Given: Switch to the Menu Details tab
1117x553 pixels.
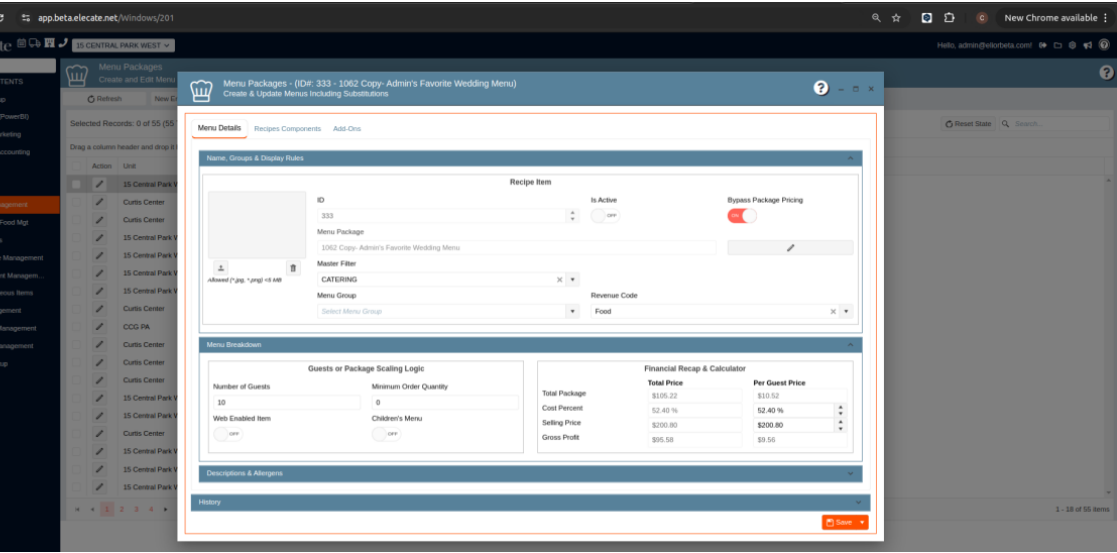Looking at the screenshot, I should pyautogui.click(x=219, y=128).
